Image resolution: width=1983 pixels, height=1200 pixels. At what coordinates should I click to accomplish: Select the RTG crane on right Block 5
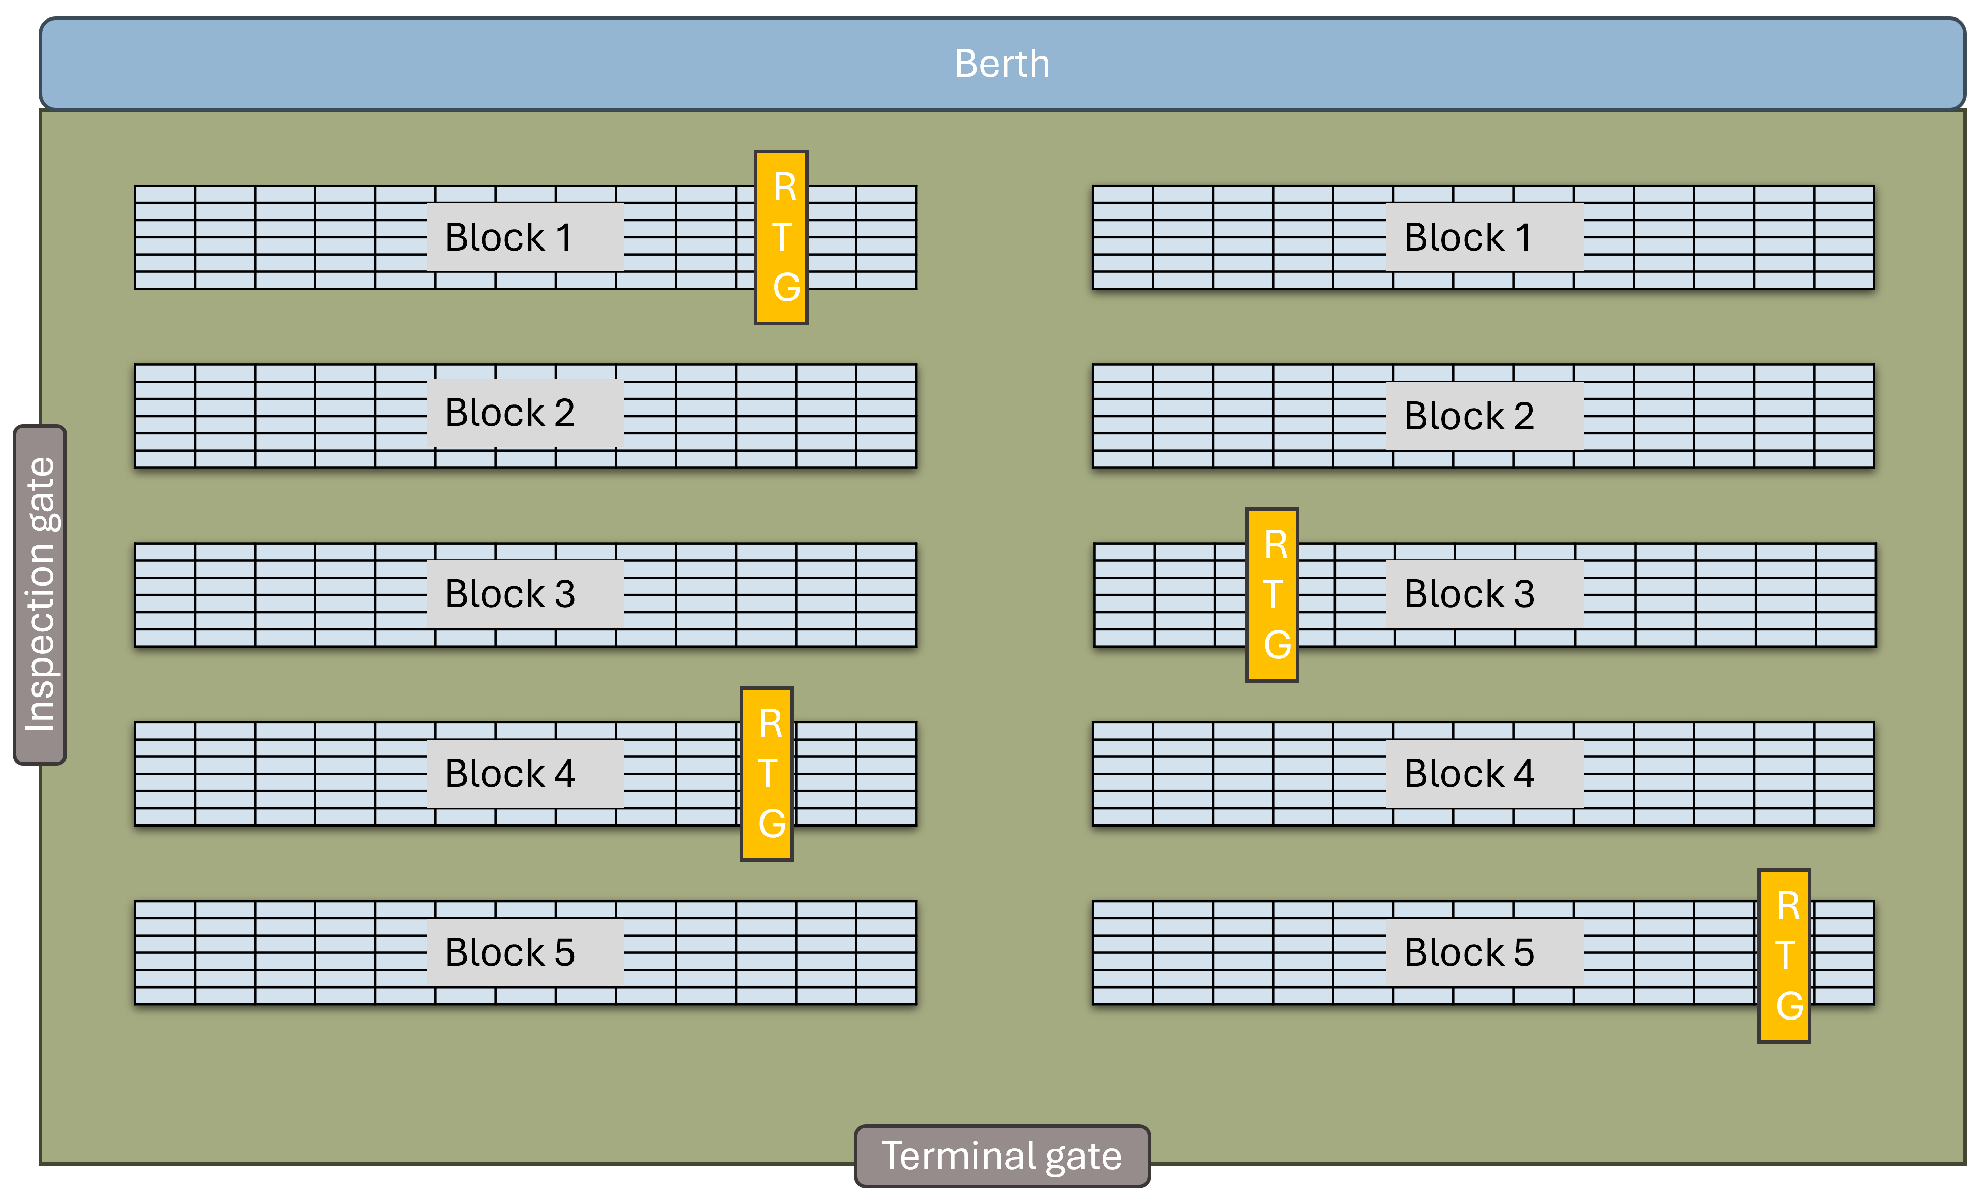(x=1784, y=956)
